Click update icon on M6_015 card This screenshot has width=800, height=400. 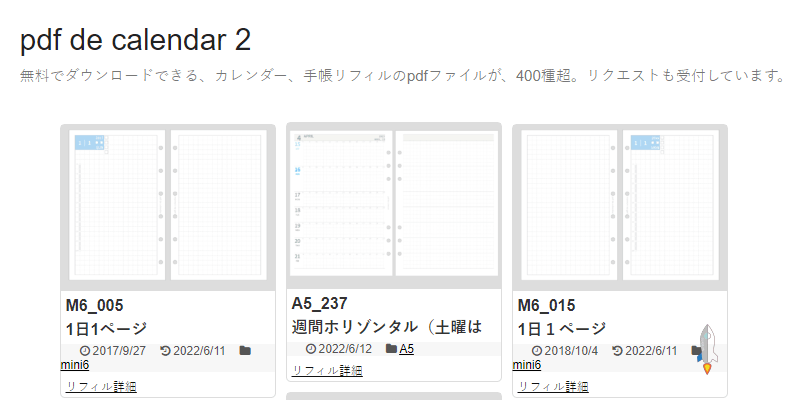click(617, 351)
